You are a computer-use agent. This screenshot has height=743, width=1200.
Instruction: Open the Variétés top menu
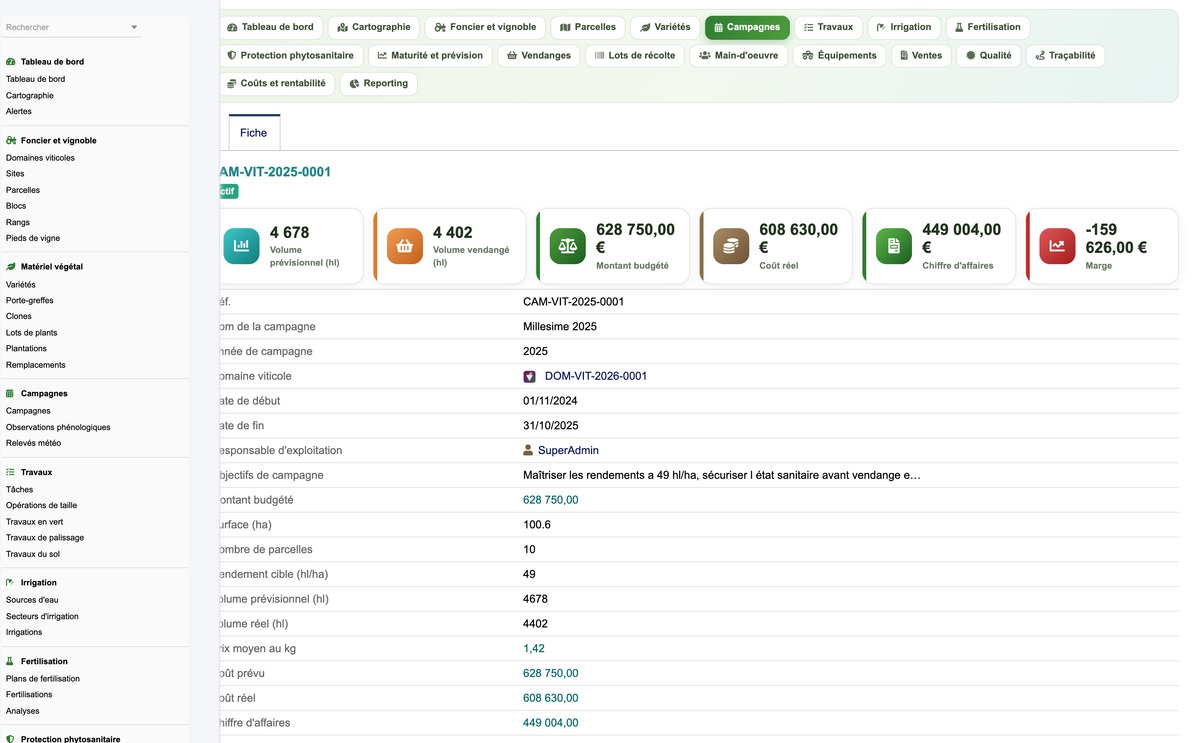point(665,27)
